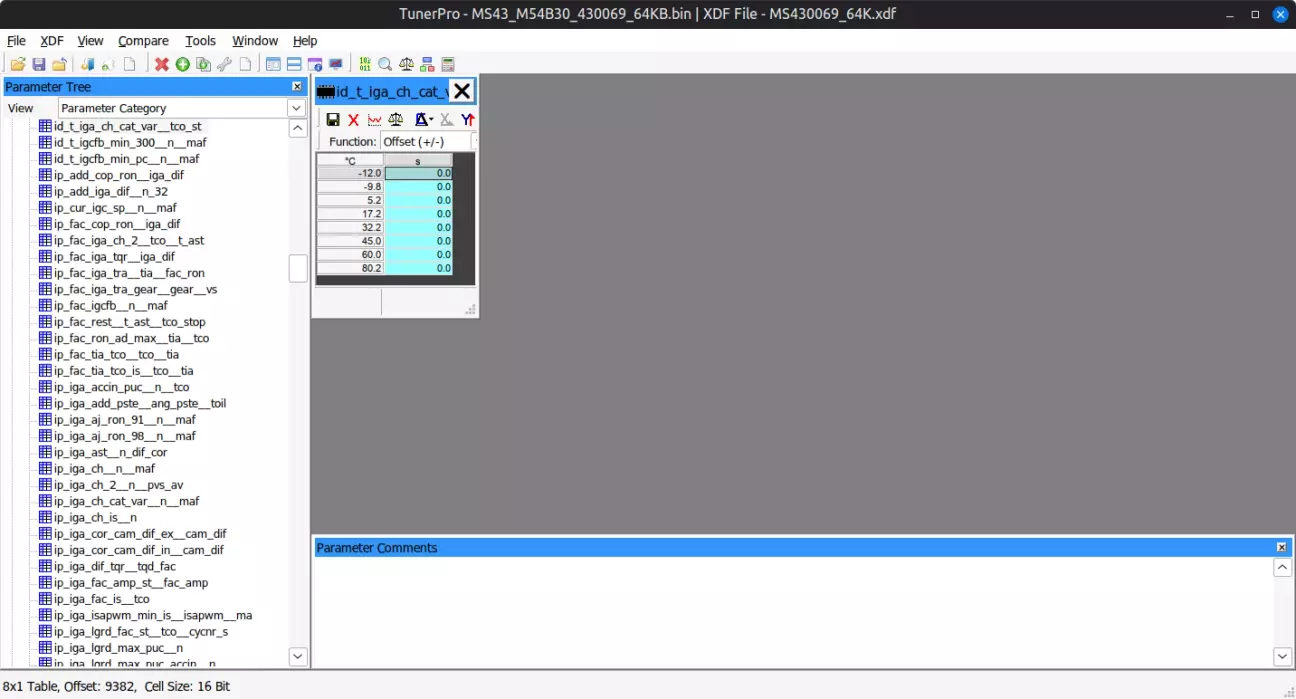Image resolution: width=1296 pixels, height=699 pixels.
Task: Click the graph view icon in table editor
Action: pos(374,120)
